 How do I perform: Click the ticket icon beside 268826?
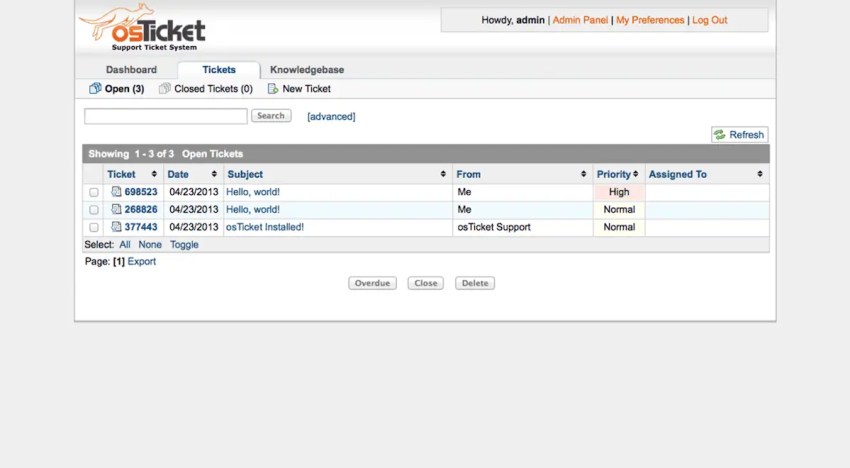(116, 209)
